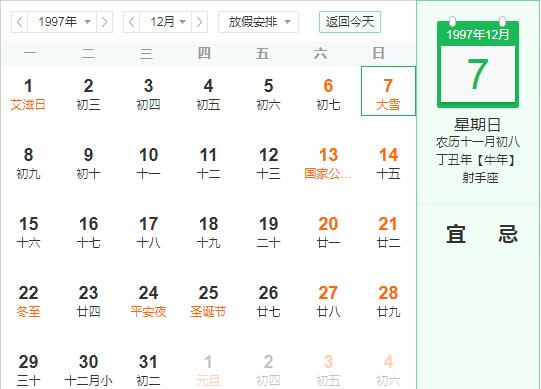Select December 31 初二
The width and height of the screenshot is (541, 389).
coord(148,370)
